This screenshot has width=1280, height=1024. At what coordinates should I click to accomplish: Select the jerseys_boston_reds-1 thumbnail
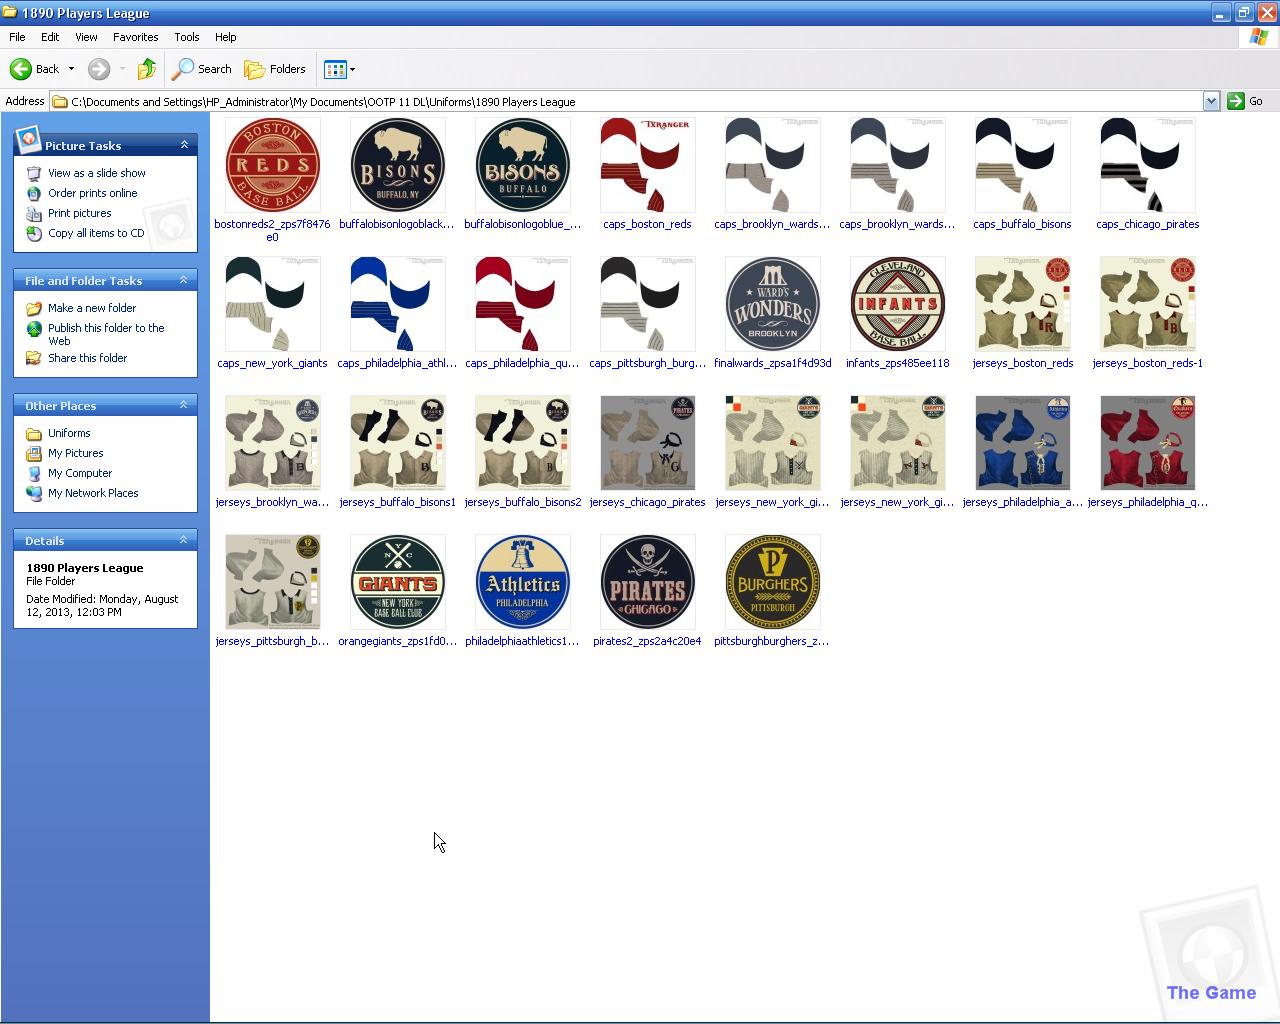(1148, 304)
